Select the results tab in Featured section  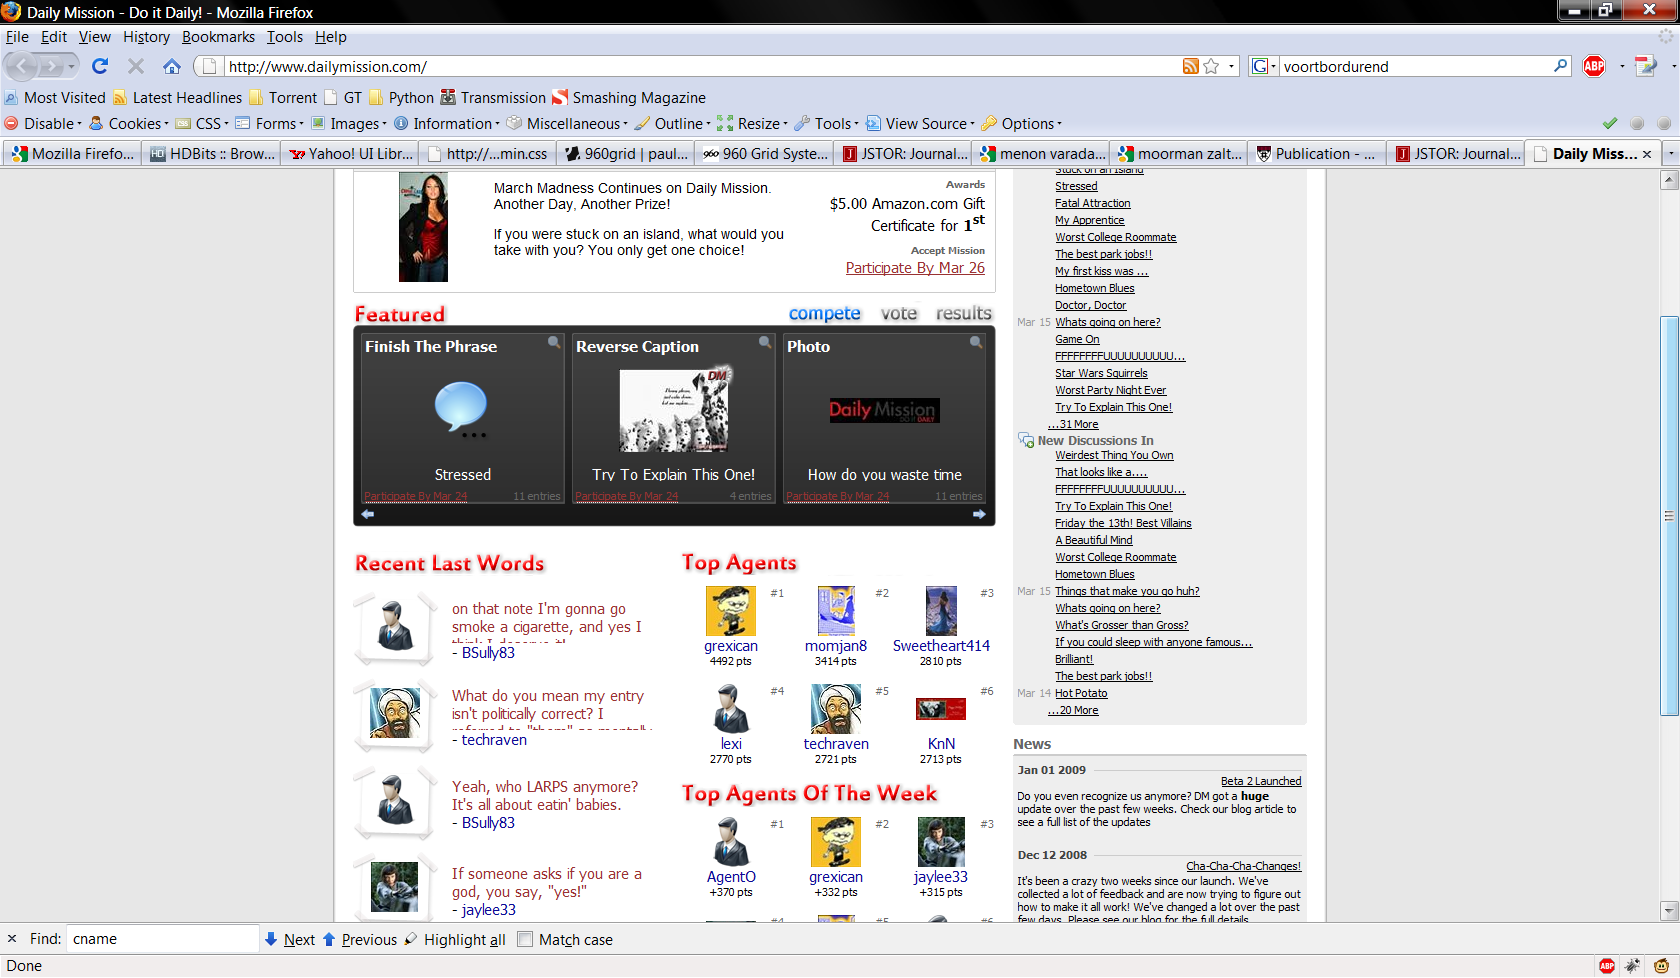[964, 314]
